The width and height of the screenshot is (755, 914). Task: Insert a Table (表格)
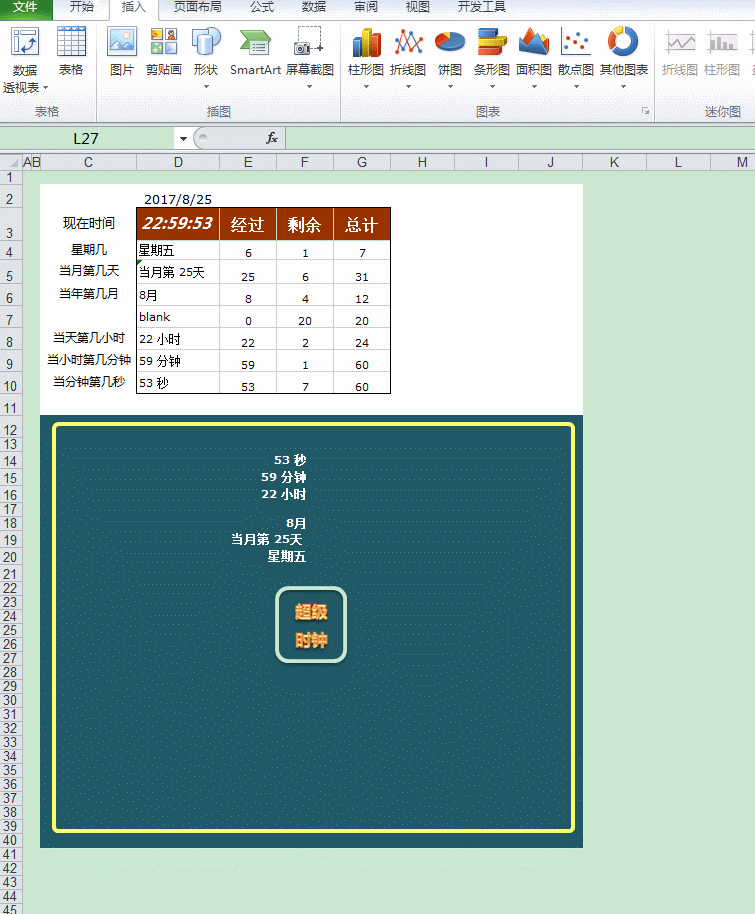(71, 52)
